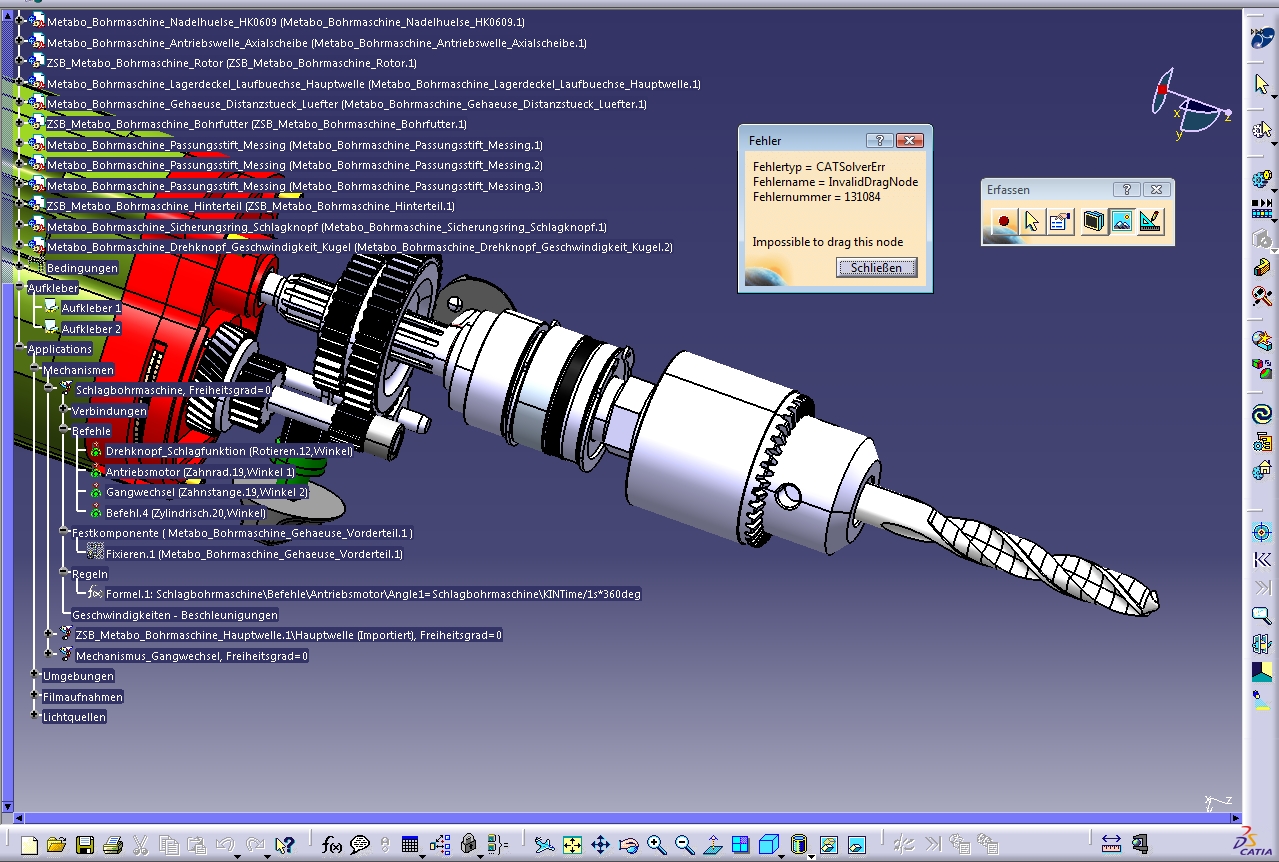Open capture options in Erfassen dialog
The height and width of the screenshot is (862, 1279).
[x=1060, y=221]
